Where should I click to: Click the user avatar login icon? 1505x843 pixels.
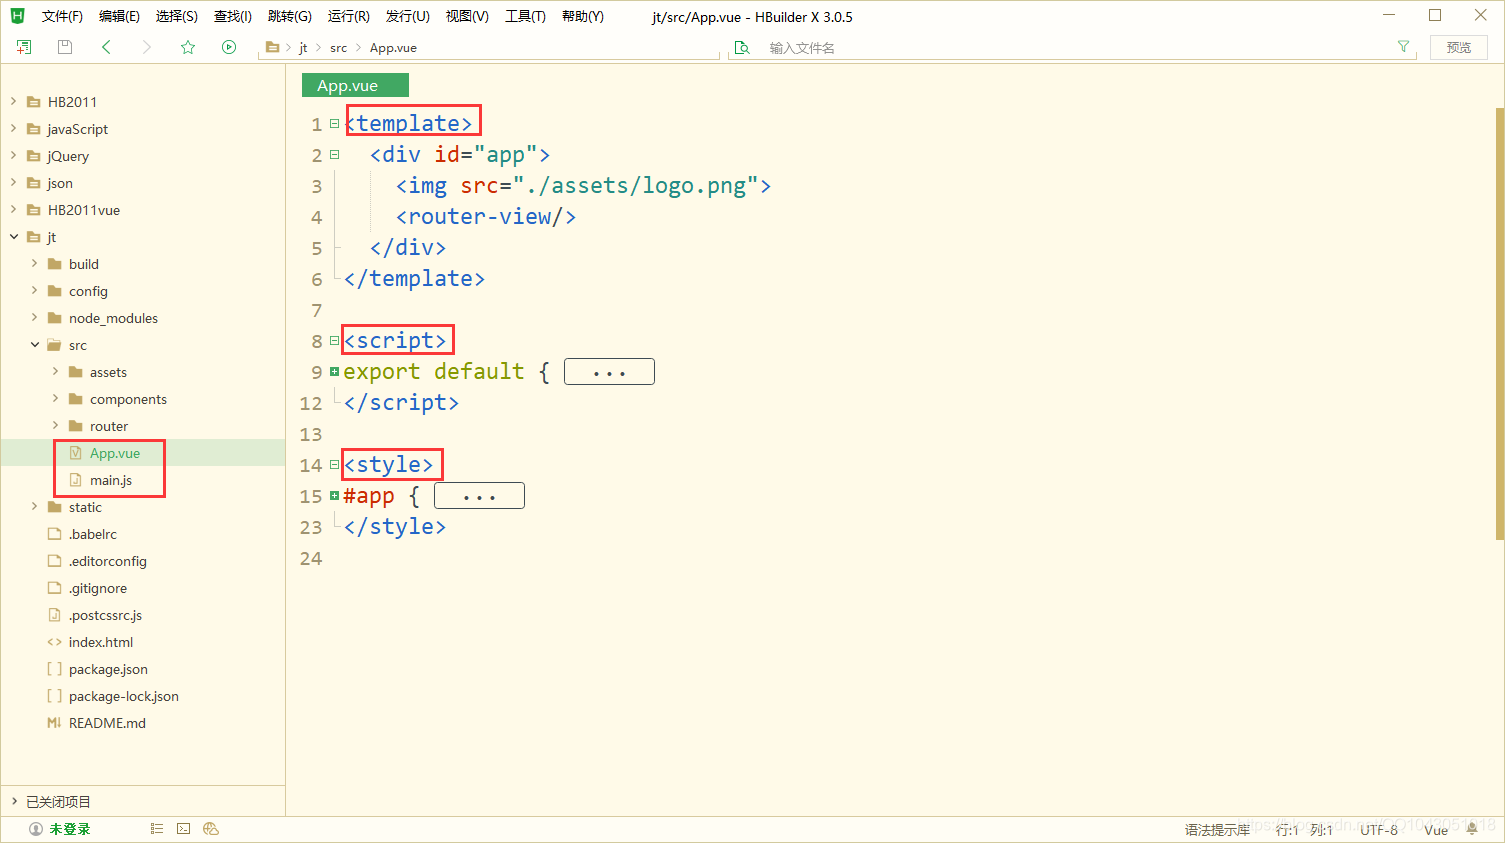[36, 829]
